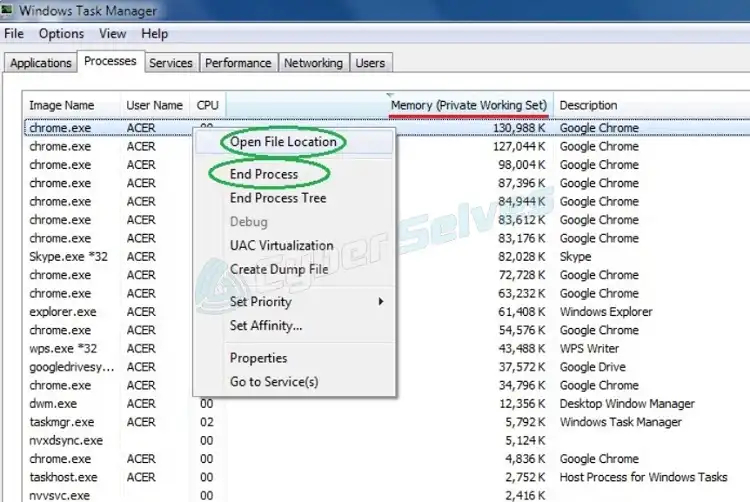Click the 43,488 K memory cell
This screenshot has width=750, height=502.
coord(522,349)
